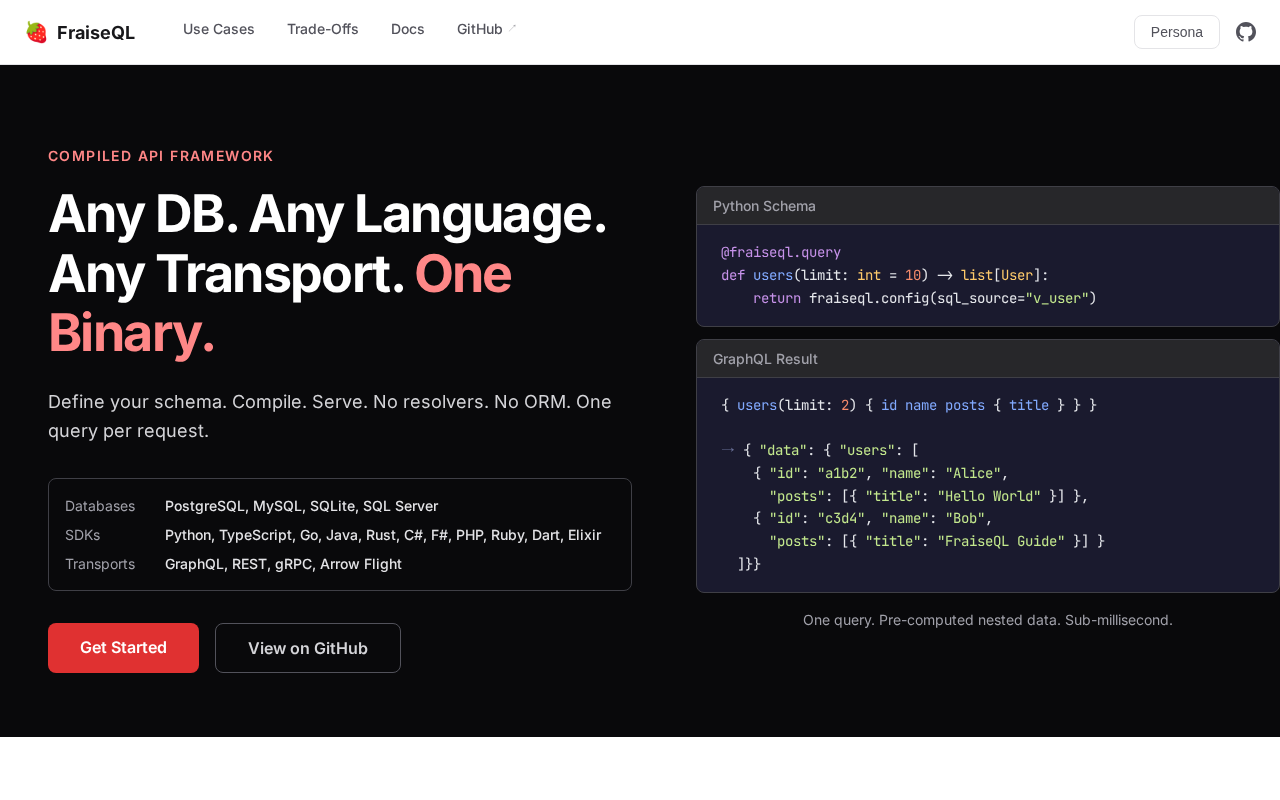Click the View on GitHub button
Image resolution: width=1280 pixels, height=800 pixels.
coord(308,648)
